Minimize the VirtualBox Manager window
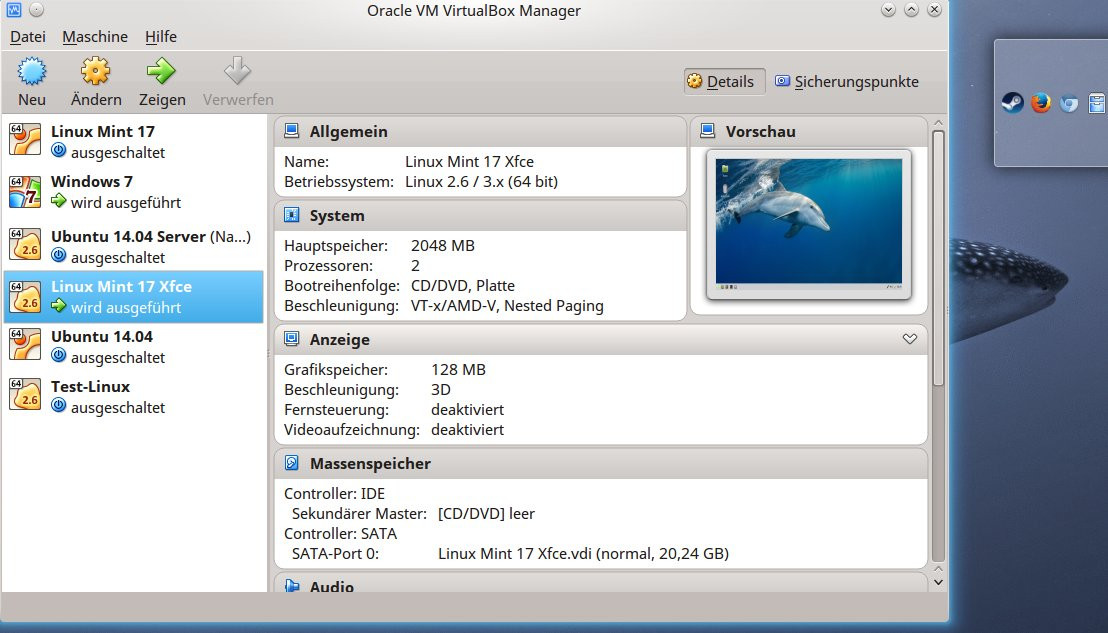1108x633 pixels. point(889,10)
